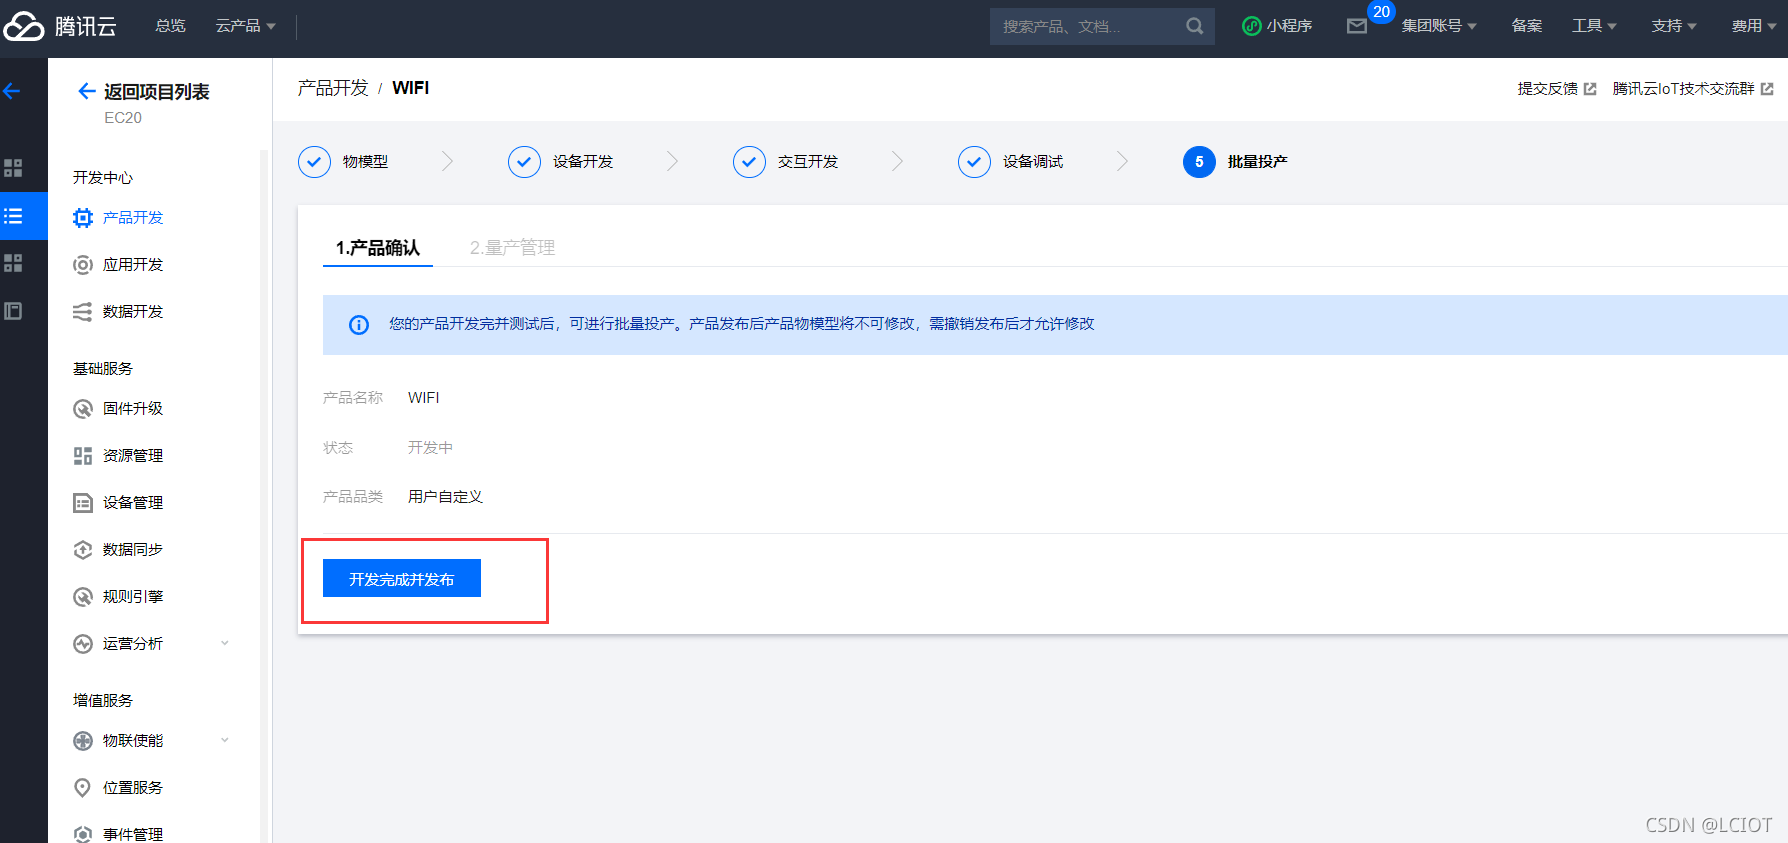Open 产品开发 in the sidebar
The height and width of the screenshot is (843, 1788).
pos(133,218)
